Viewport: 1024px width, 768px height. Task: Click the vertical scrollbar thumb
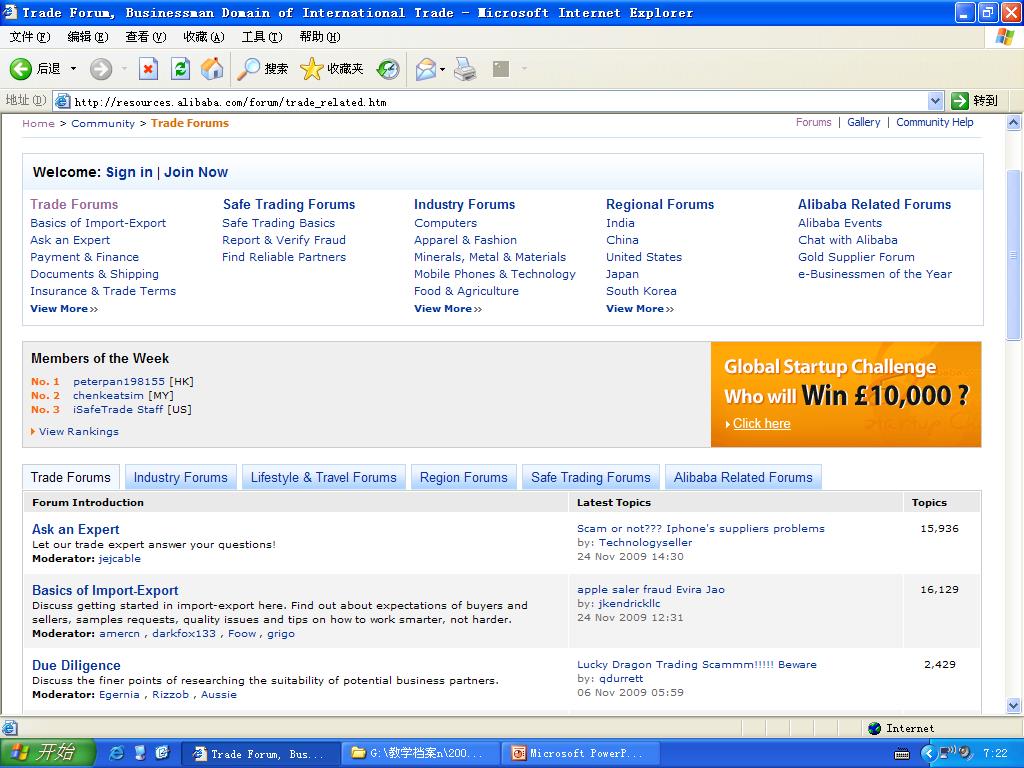1014,255
